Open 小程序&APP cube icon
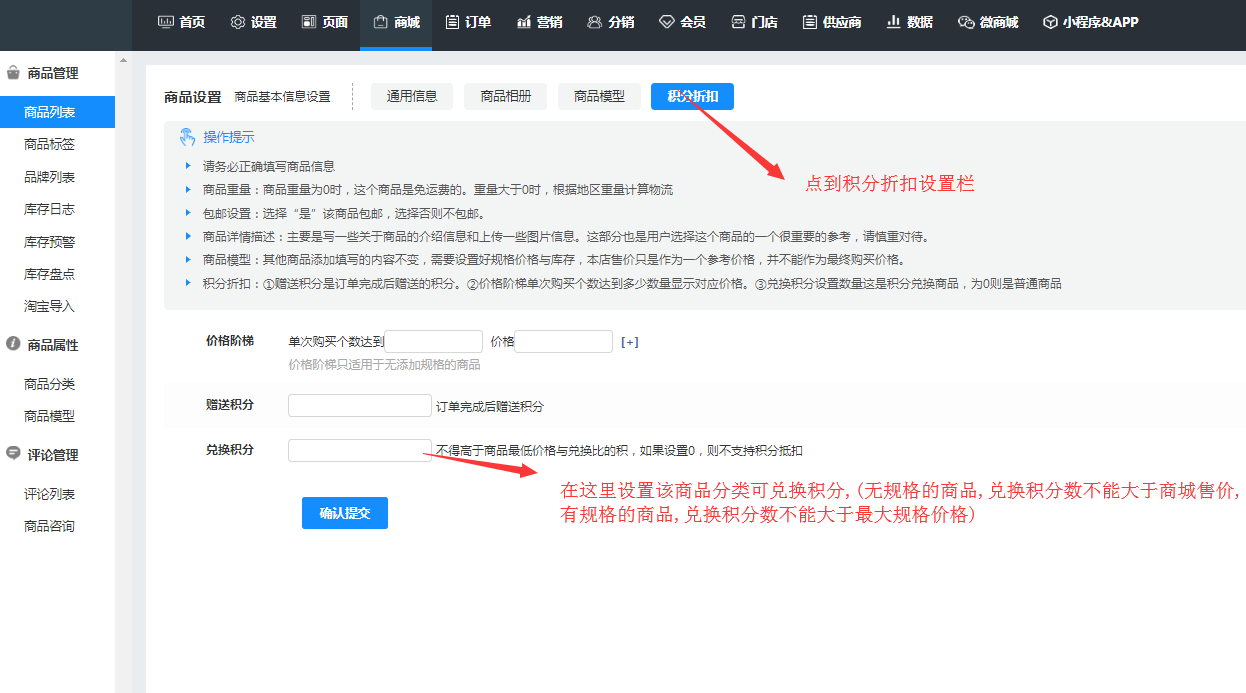The height and width of the screenshot is (693, 1246). click(x=1050, y=22)
